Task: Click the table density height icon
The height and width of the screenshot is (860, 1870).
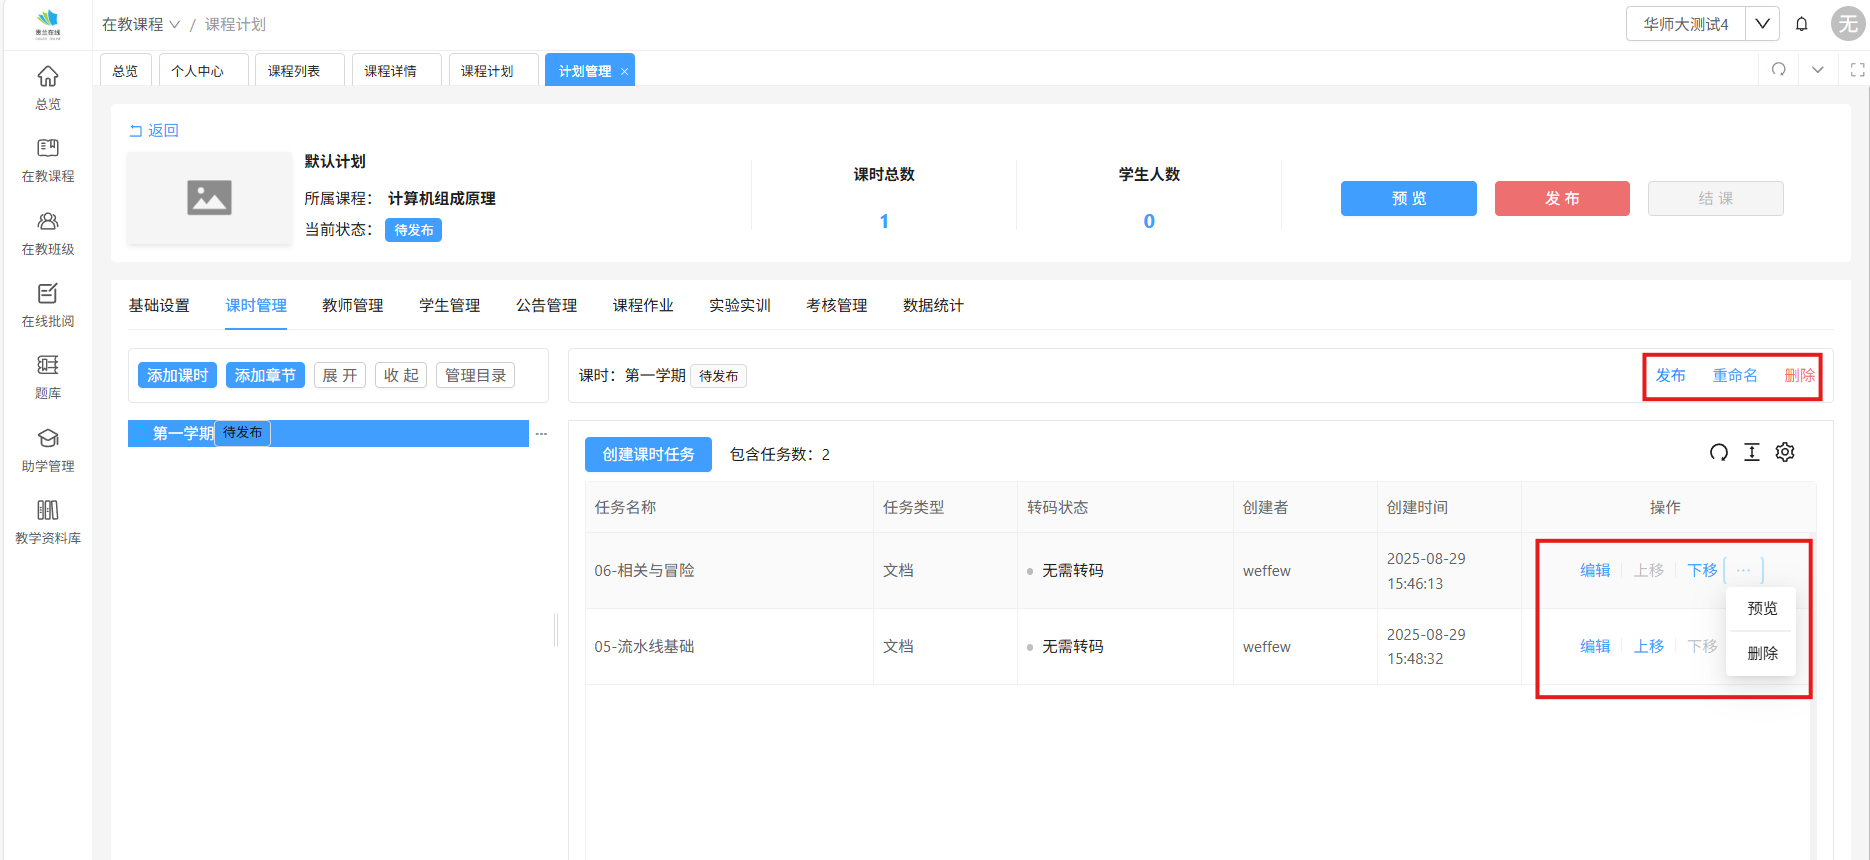Action: click(1752, 453)
